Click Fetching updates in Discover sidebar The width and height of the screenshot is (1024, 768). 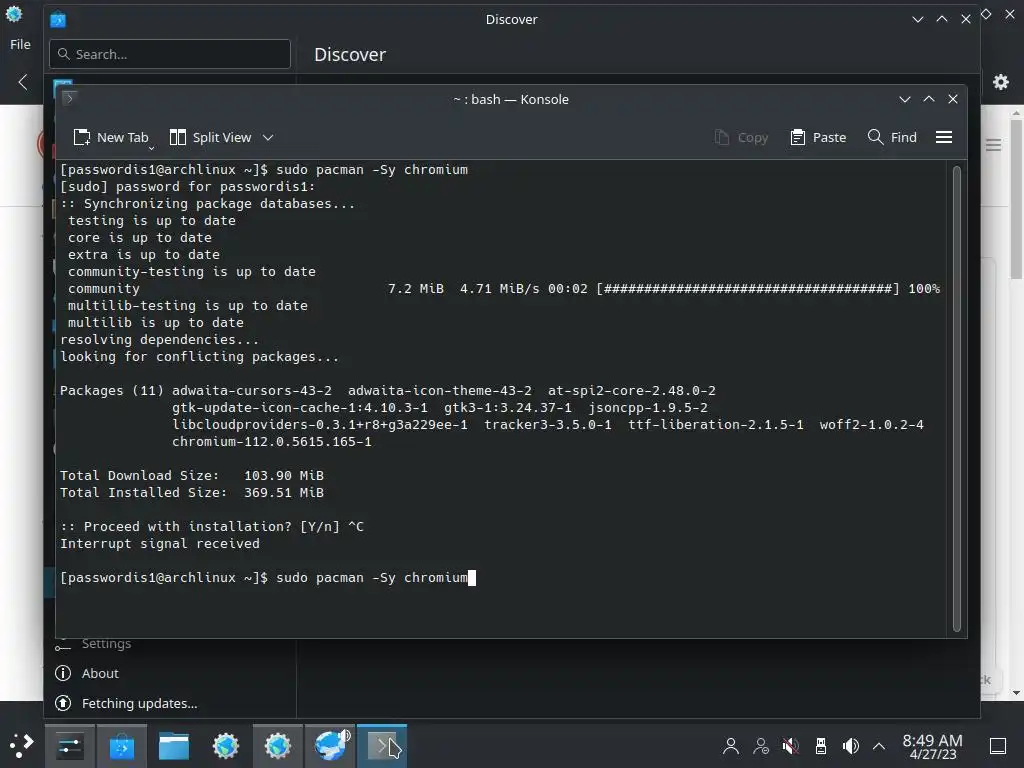(126, 703)
